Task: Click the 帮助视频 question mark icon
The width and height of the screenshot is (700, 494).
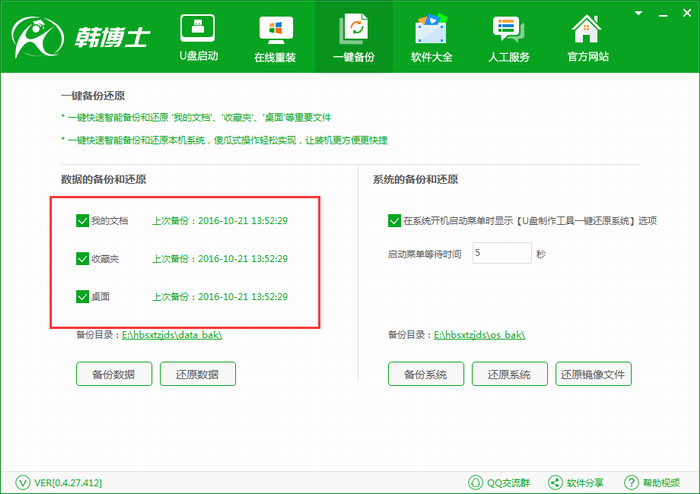Action: (631, 482)
